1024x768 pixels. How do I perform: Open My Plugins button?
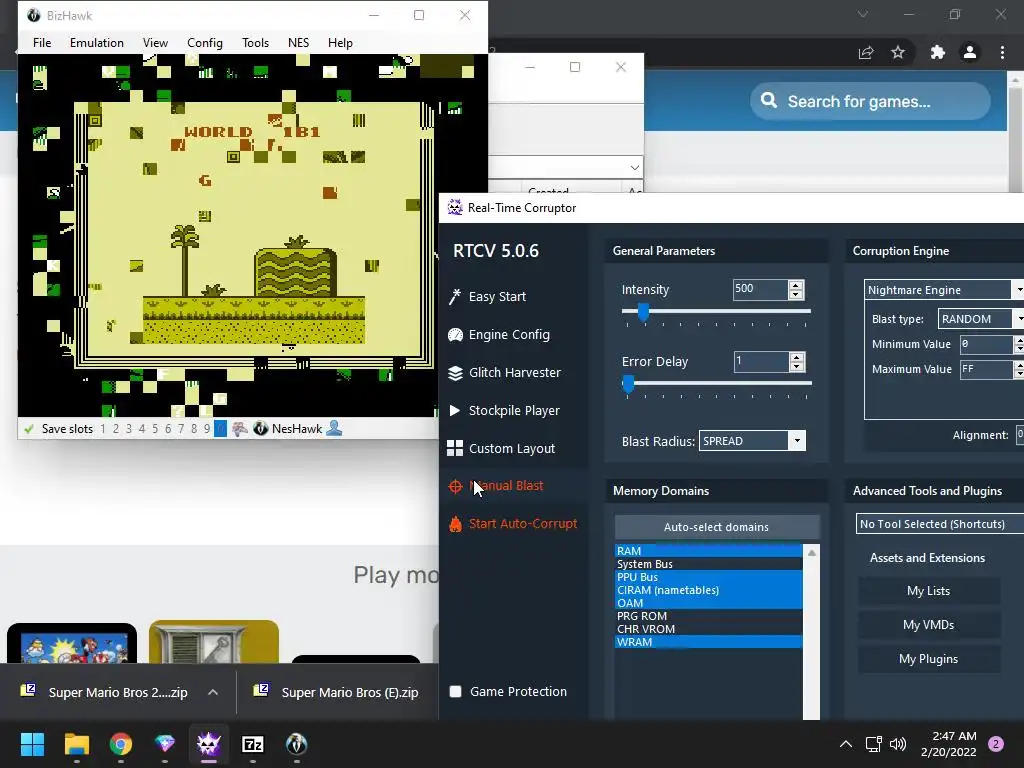929,659
